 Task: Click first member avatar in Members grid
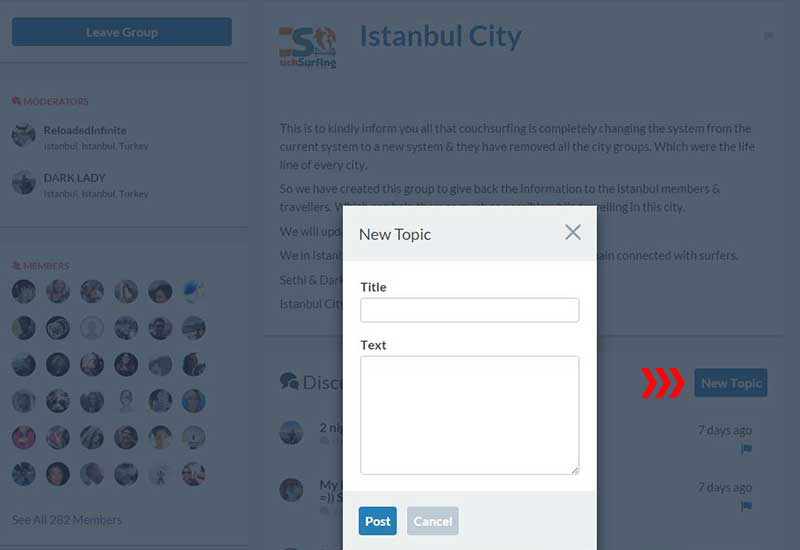[23, 291]
